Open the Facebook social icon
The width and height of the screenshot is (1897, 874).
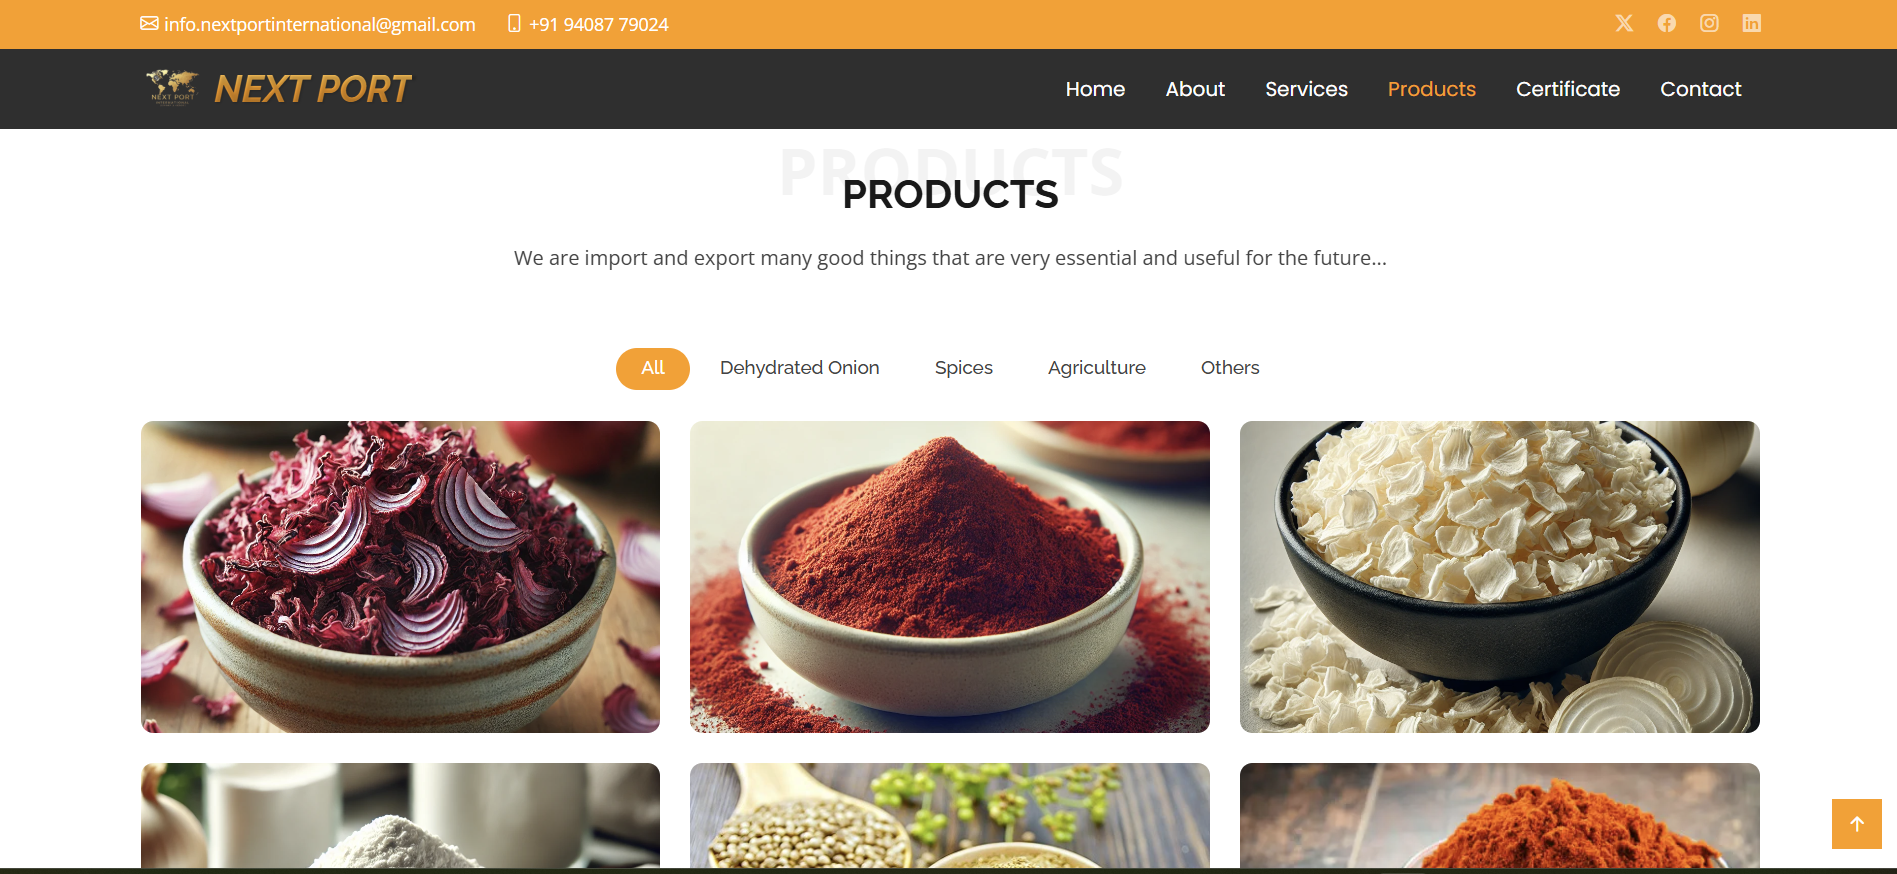(1666, 23)
